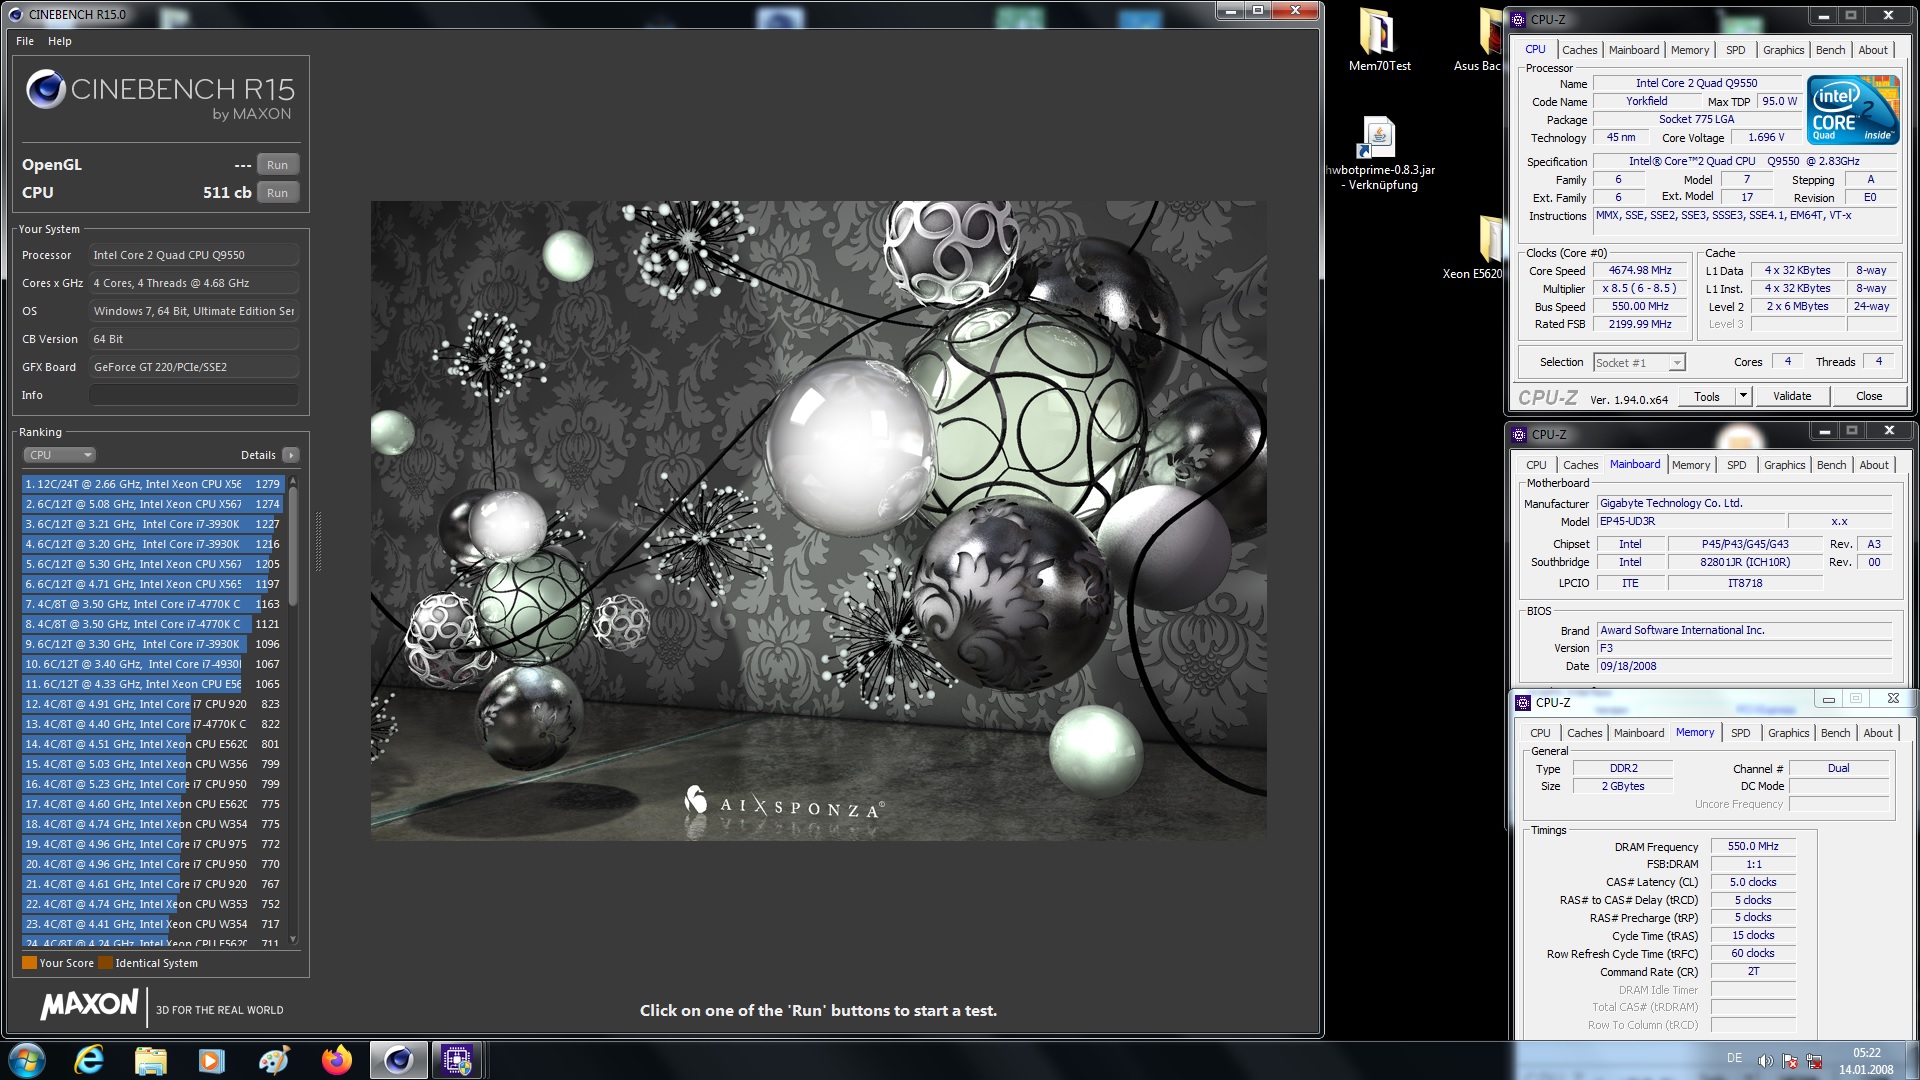The width and height of the screenshot is (1920, 1080).
Task: Click the DRAM Frequency 550.0 MHz value
Action: (x=1753, y=846)
